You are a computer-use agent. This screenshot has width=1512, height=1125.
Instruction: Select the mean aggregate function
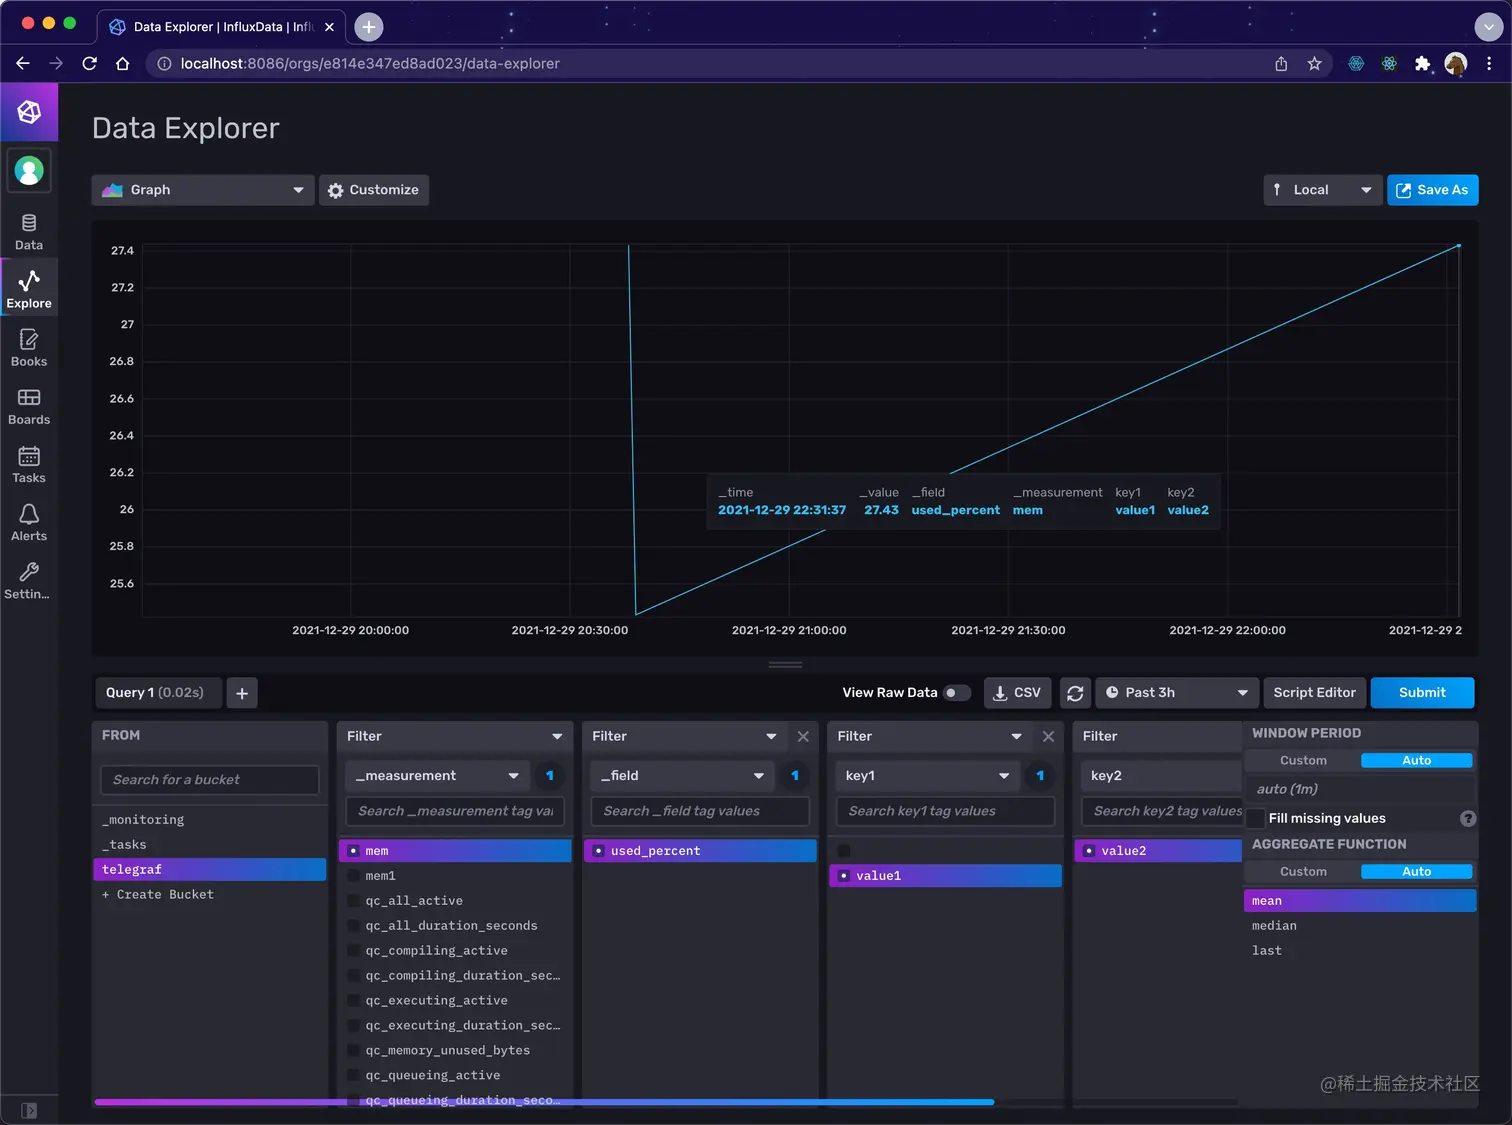pyautogui.click(x=1360, y=901)
